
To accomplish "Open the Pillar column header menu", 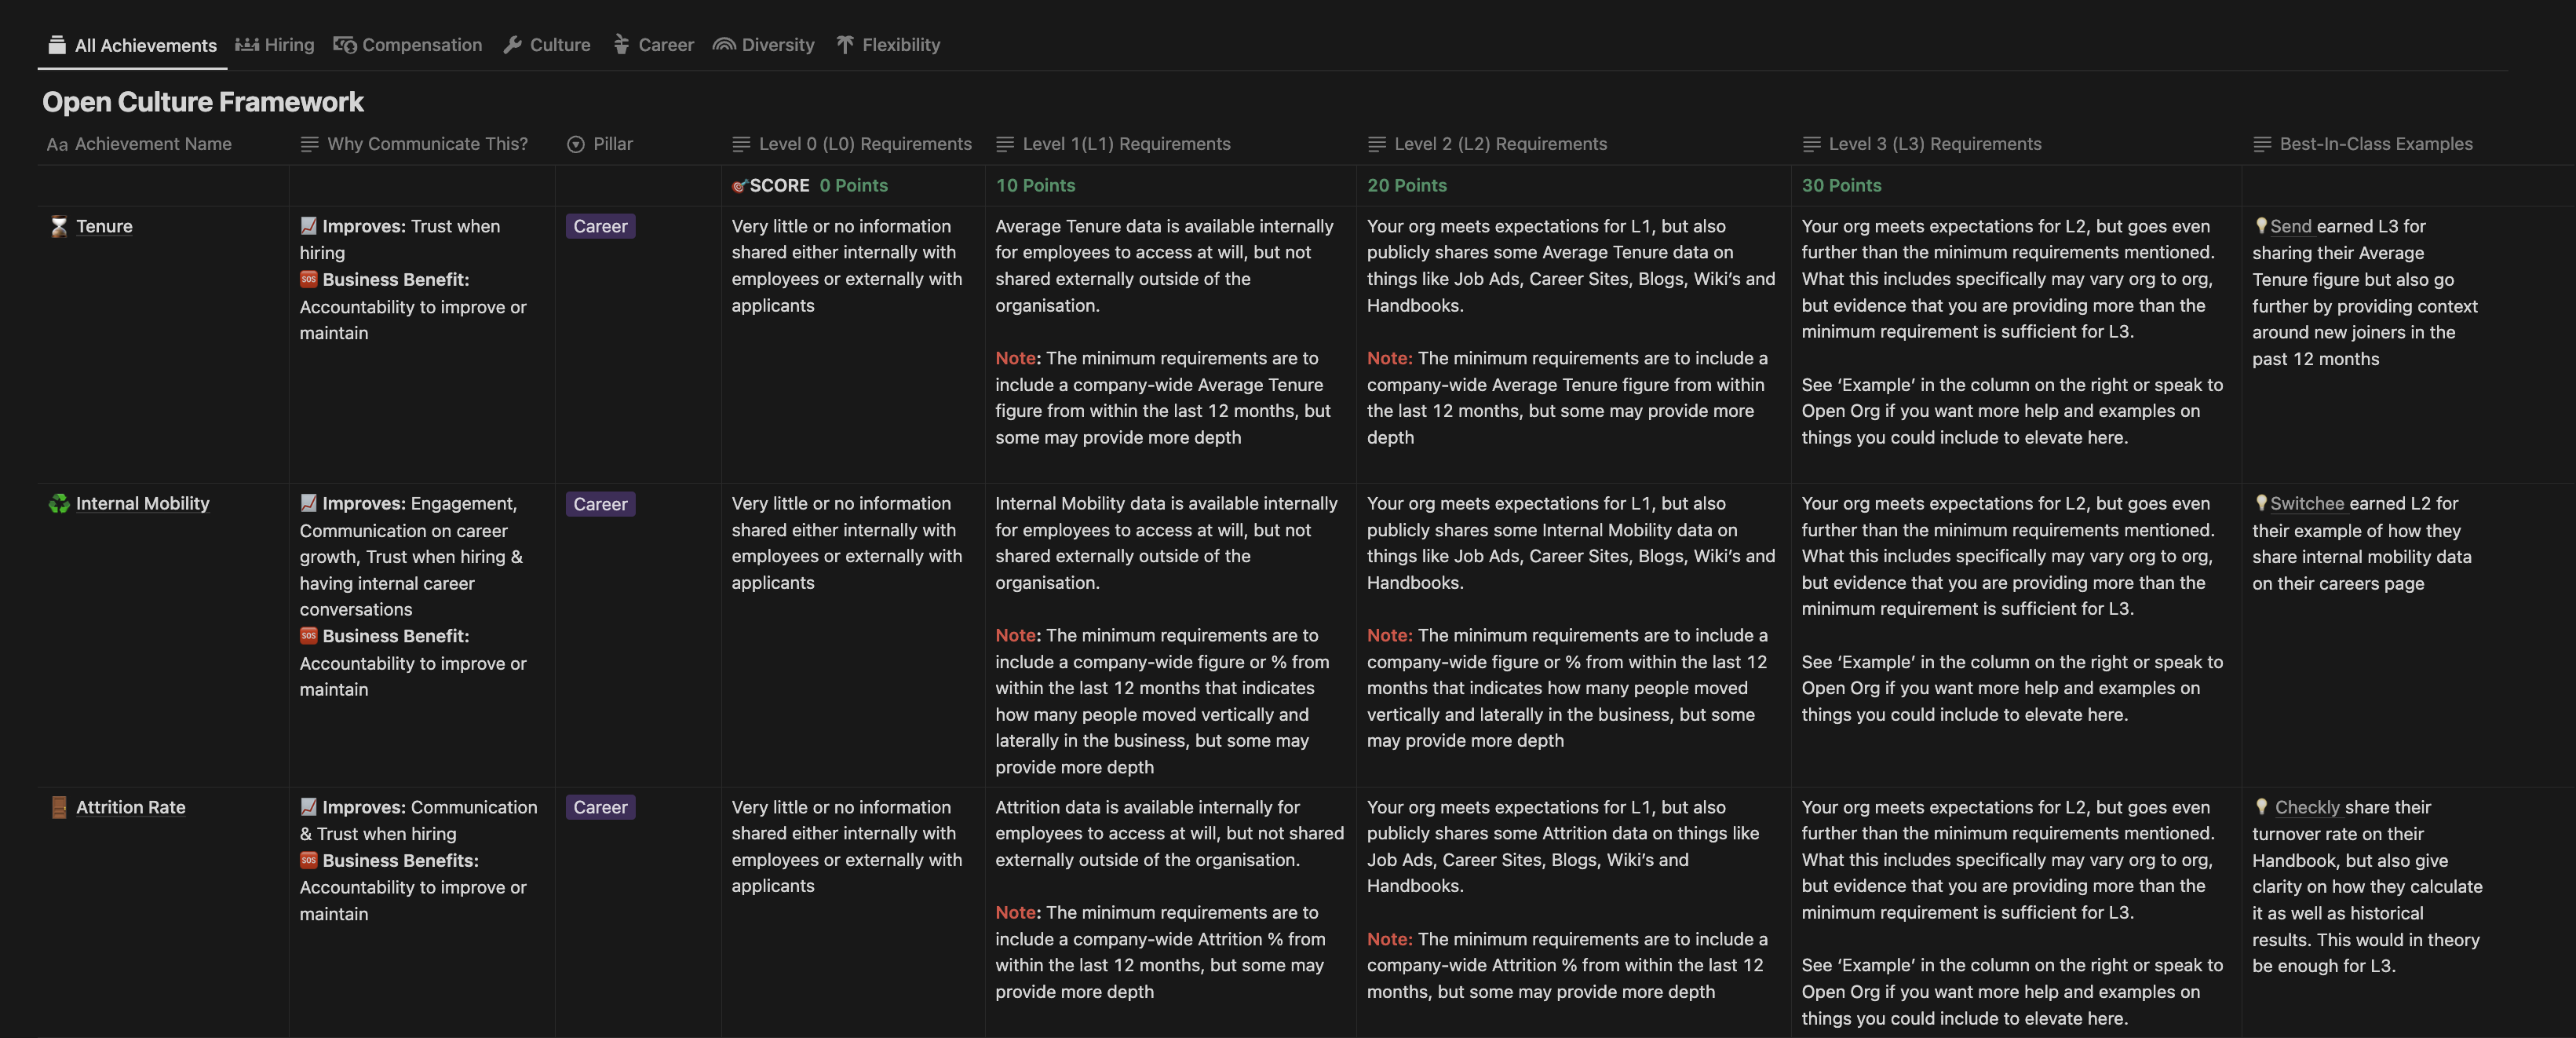I will pos(612,144).
